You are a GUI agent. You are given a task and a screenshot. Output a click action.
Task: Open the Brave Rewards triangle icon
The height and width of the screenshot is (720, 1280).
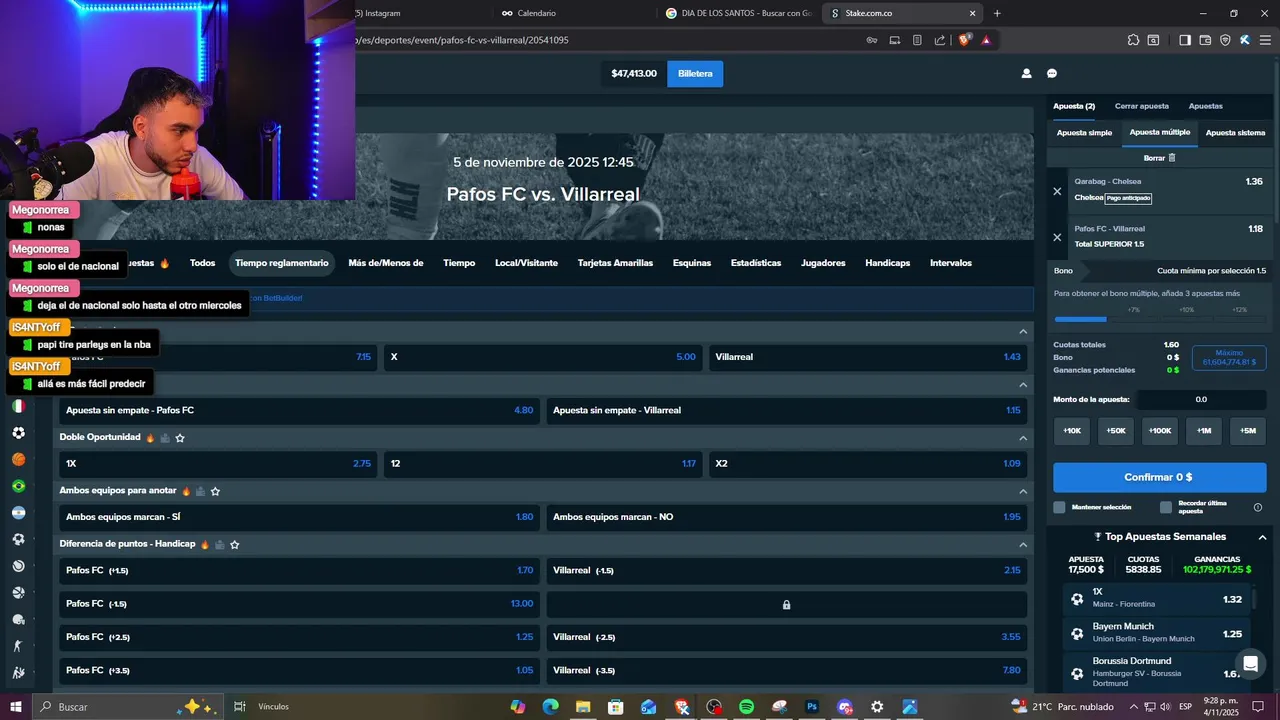[x=986, y=40]
